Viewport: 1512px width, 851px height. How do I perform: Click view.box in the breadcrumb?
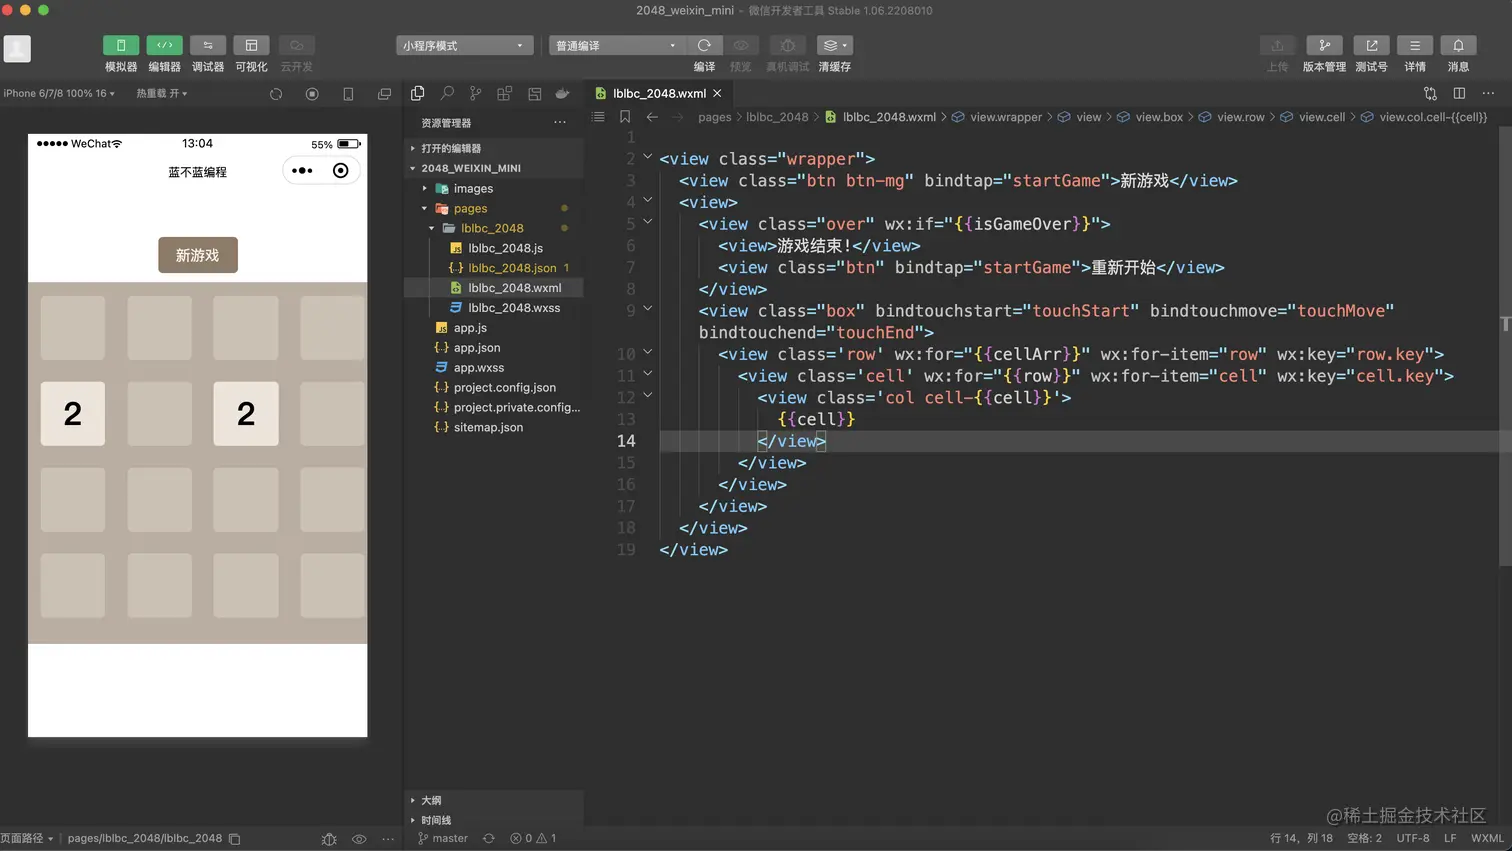(x=1159, y=117)
